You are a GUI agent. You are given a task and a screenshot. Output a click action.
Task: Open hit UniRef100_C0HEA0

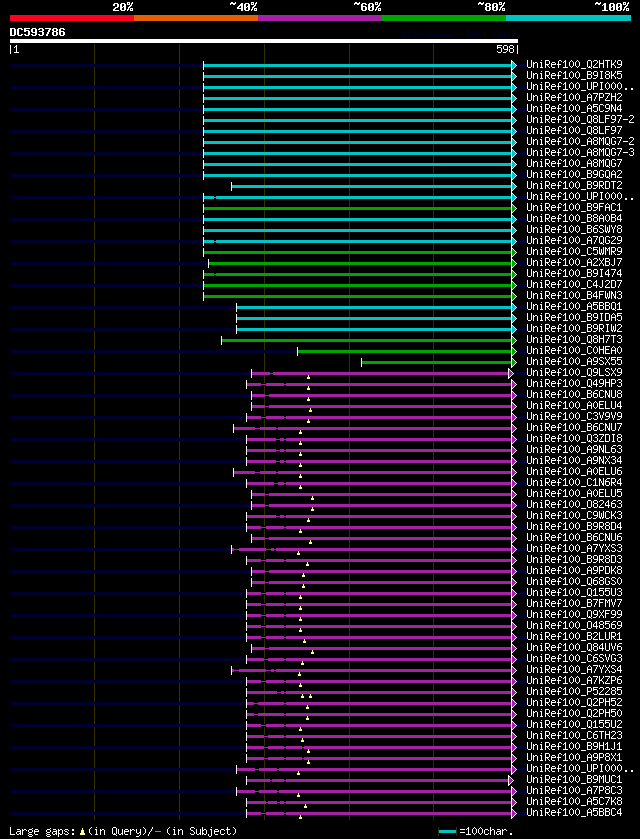(x=574, y=350)
